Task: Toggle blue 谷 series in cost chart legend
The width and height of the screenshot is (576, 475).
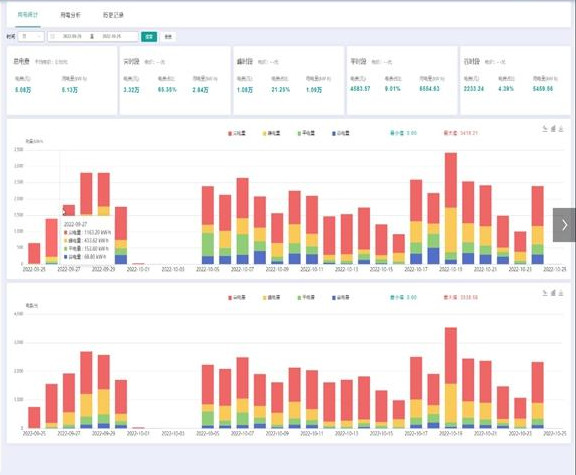Action: pos(341,297)
